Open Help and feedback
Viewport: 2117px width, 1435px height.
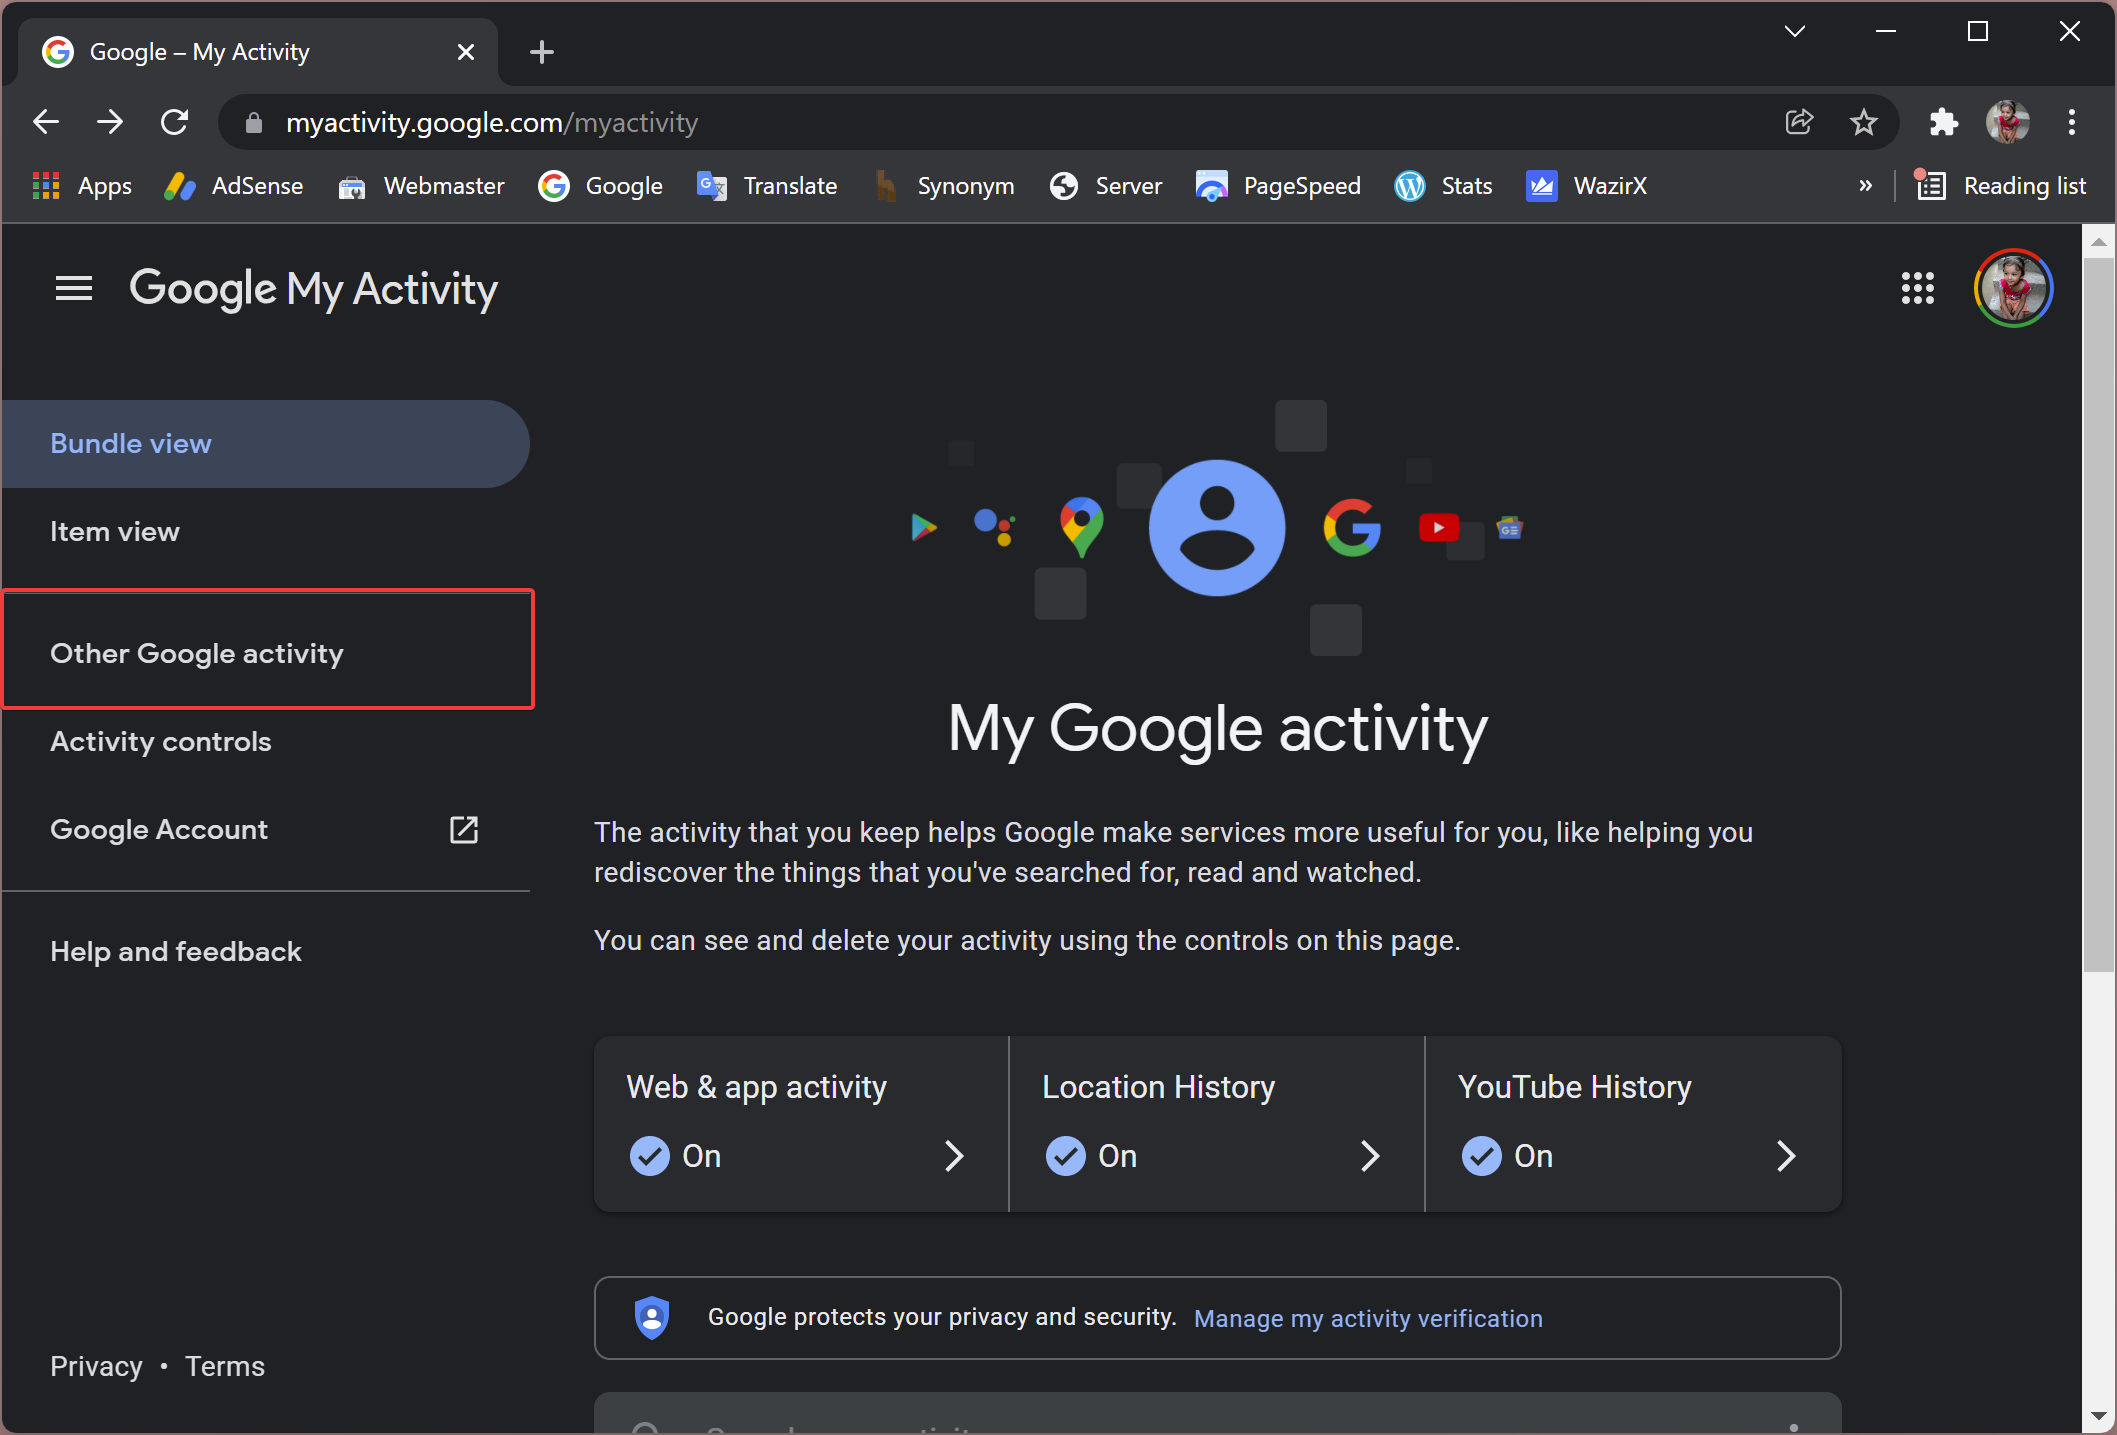265,952
